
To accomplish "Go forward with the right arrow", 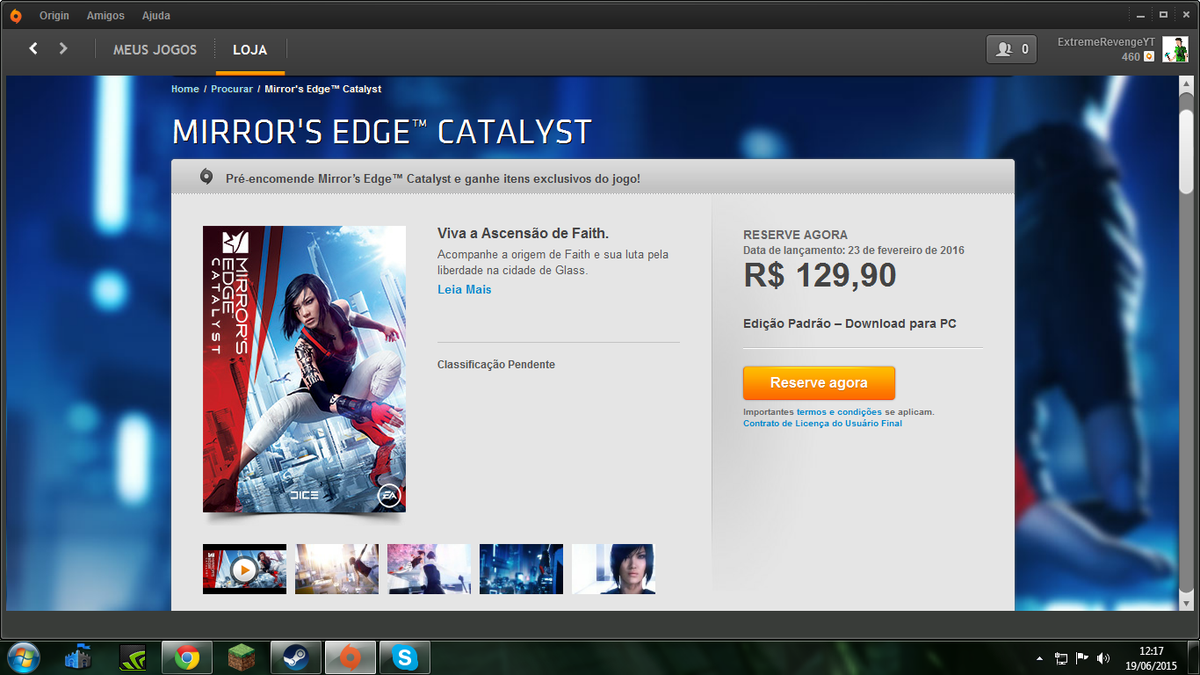I will (x=63, y=48).
